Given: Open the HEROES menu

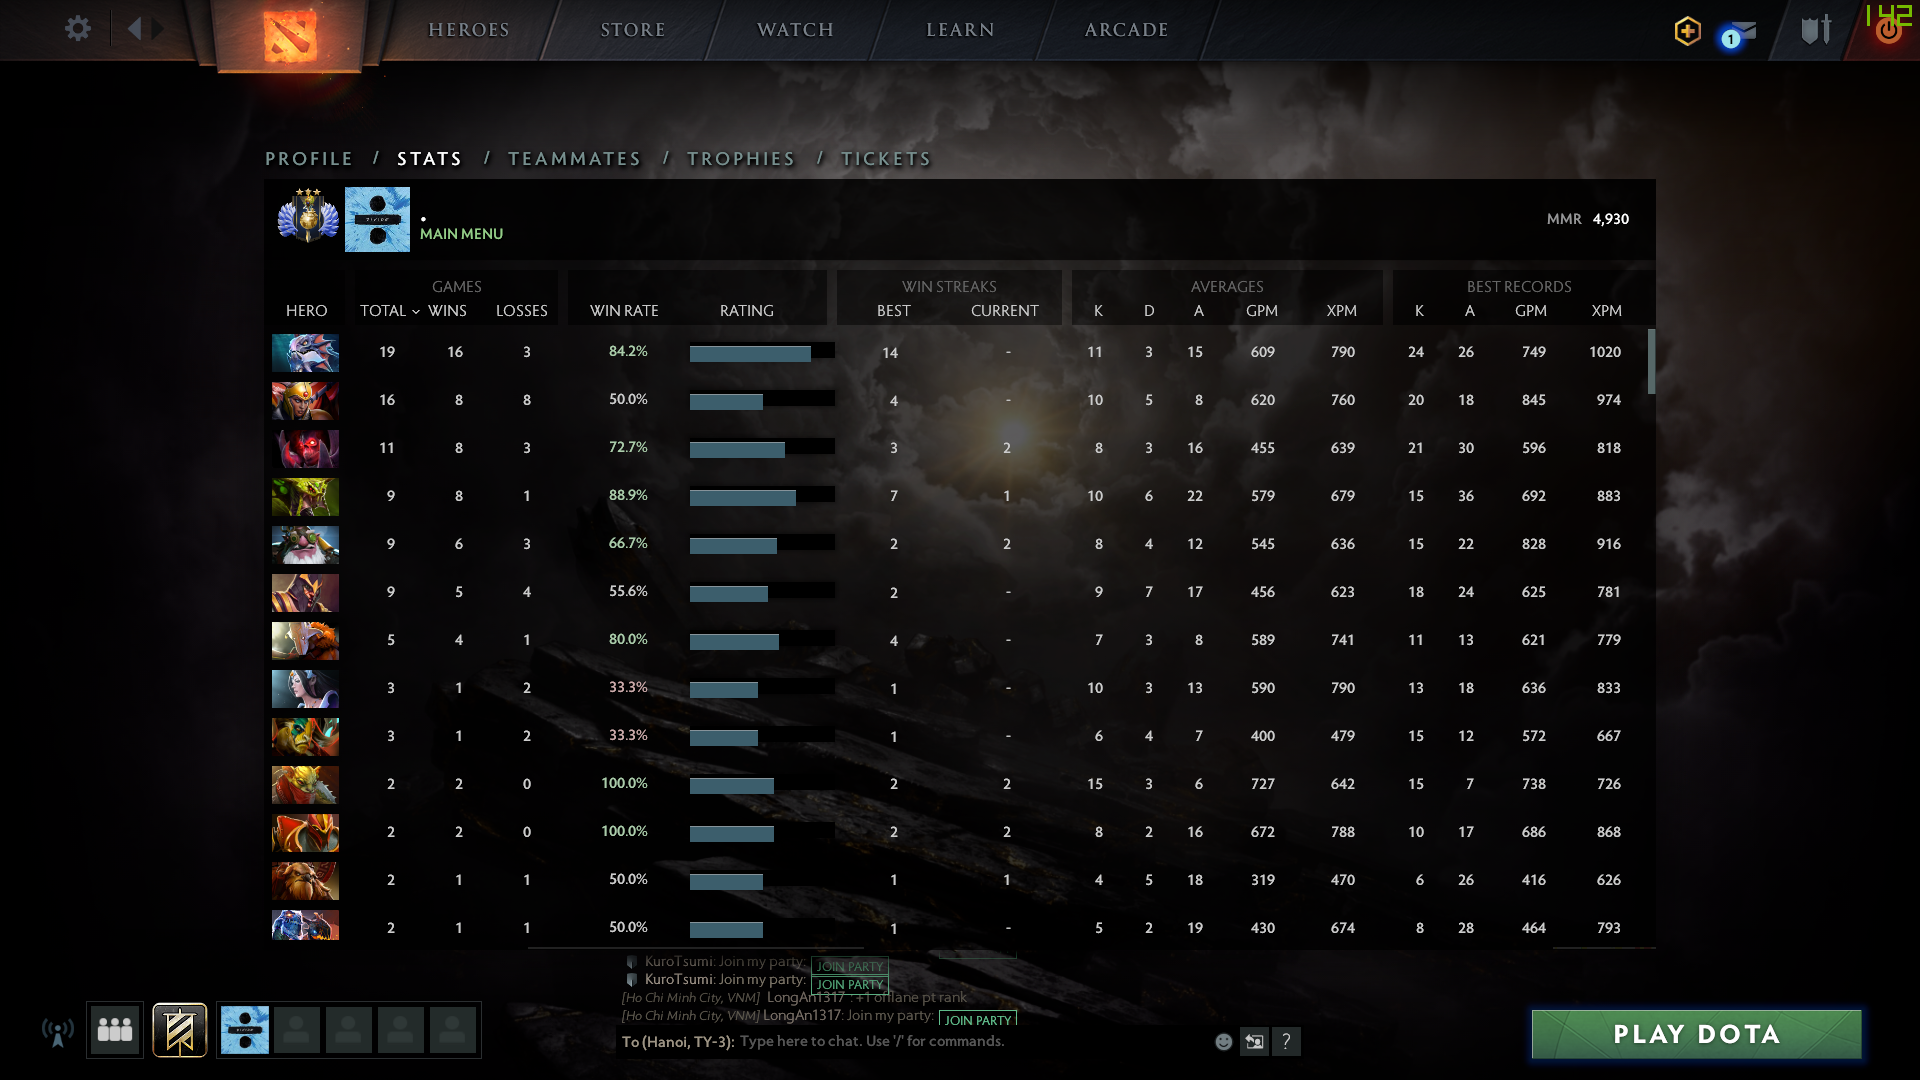Looking at the screenshot, I should (x=469, y=30).
